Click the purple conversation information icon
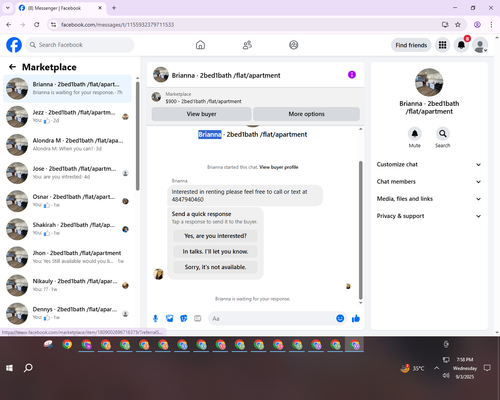Screen dimensions: 500x400 (x=352, y=75)
